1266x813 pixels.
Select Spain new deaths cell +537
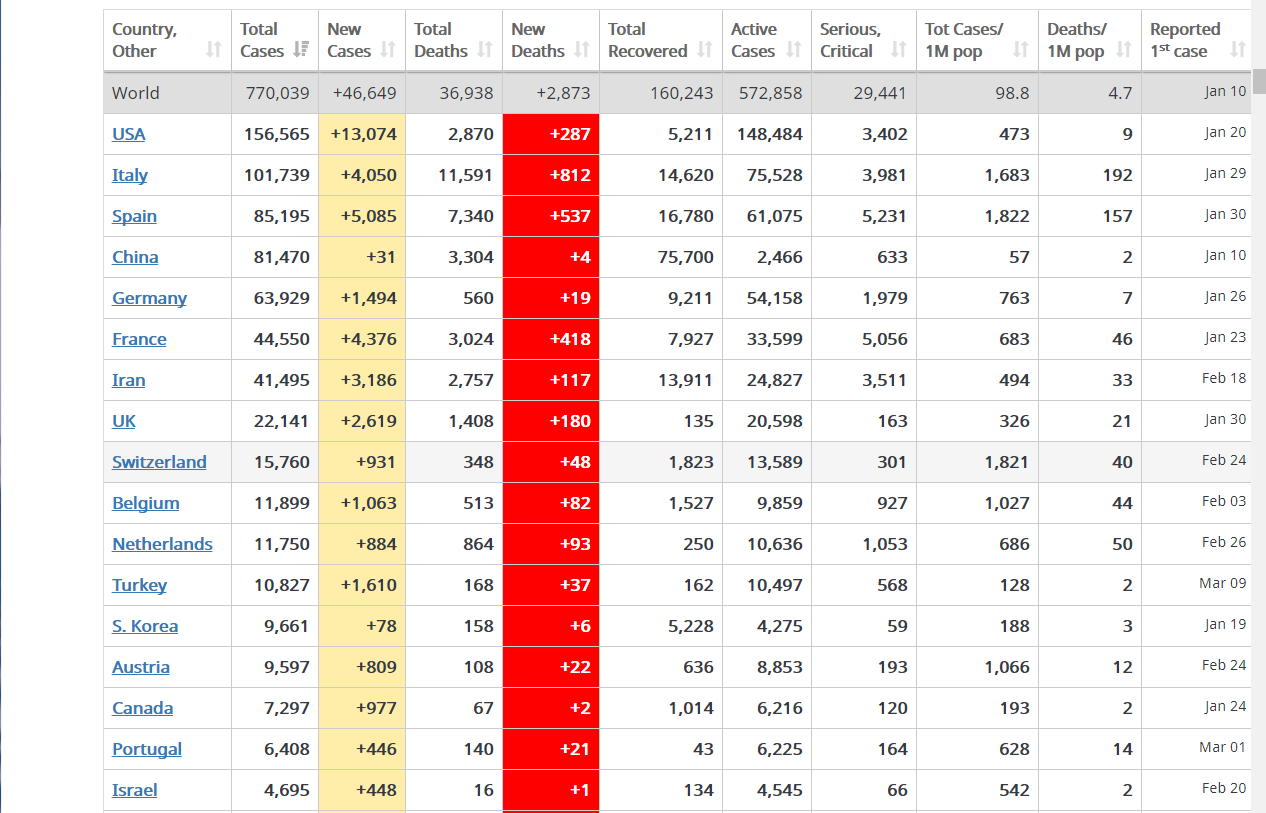pyautogui.click(x=551, y=216)
